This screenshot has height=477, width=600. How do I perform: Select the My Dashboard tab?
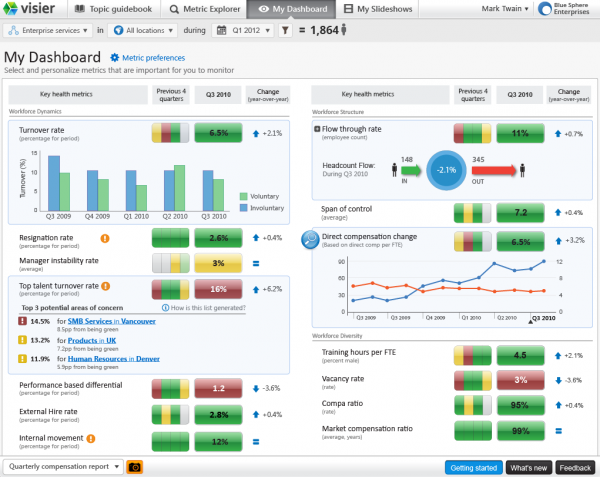click(292, 9)
